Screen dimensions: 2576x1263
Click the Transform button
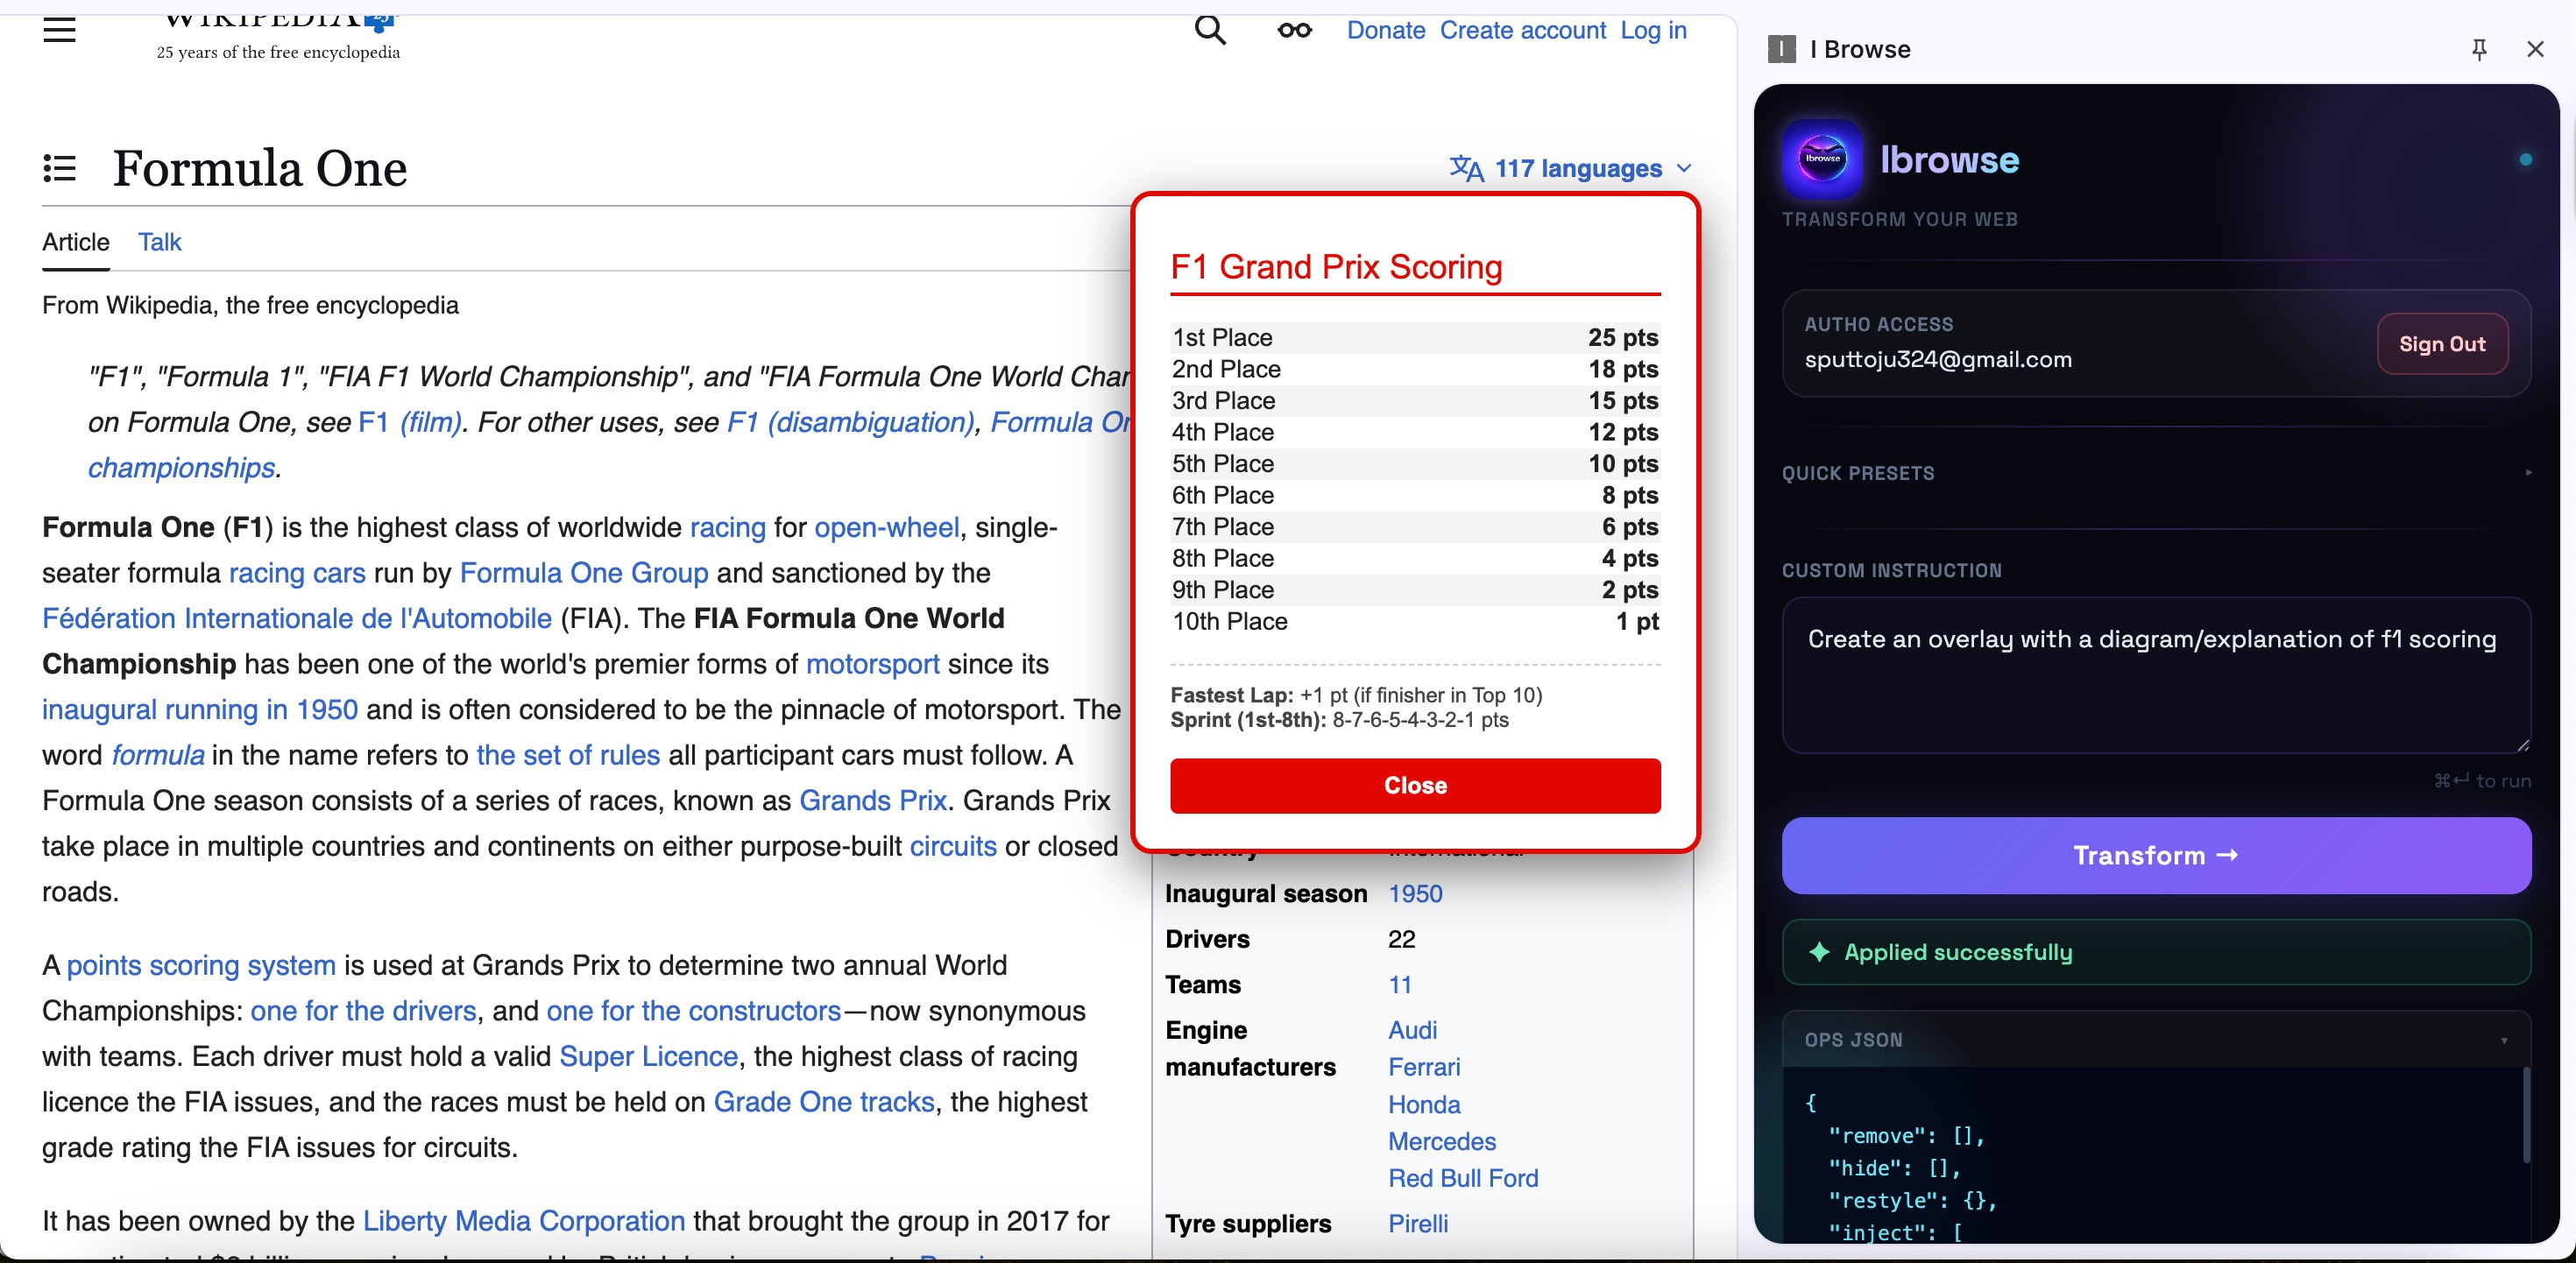[2156, 855]
